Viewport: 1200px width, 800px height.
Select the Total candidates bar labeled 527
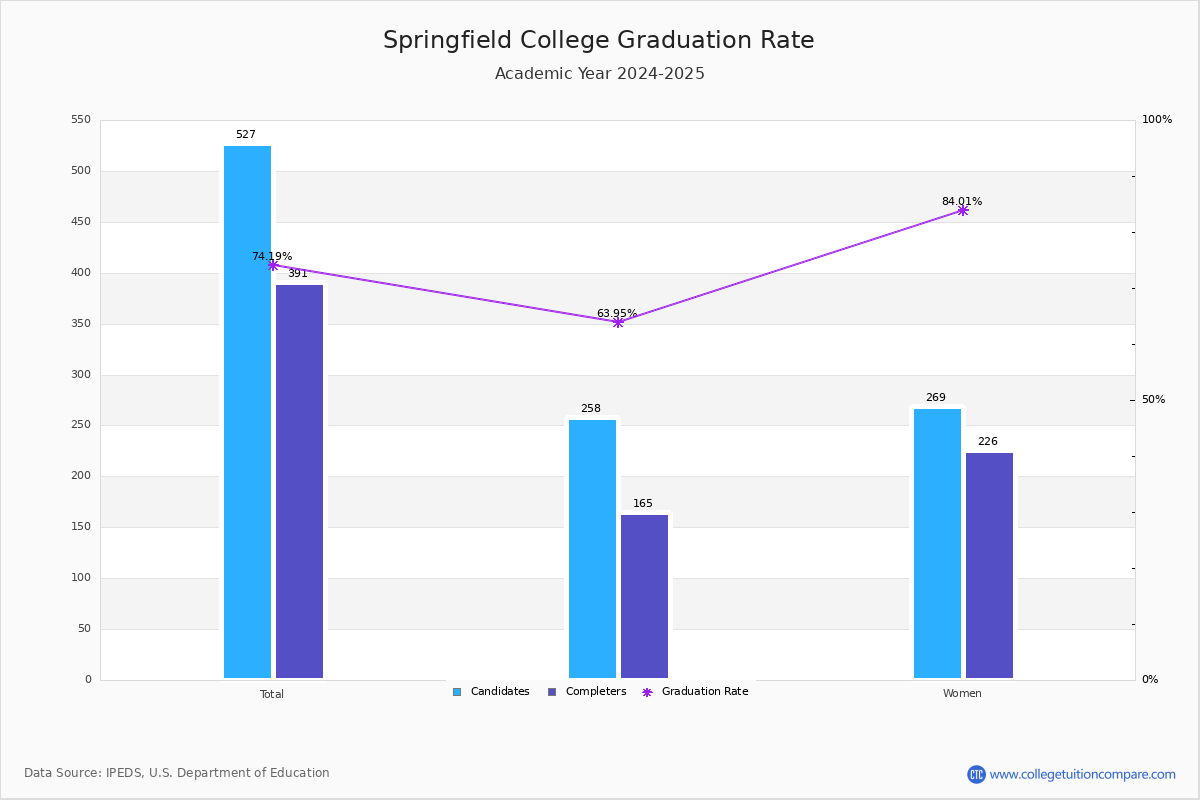(247, 412)
